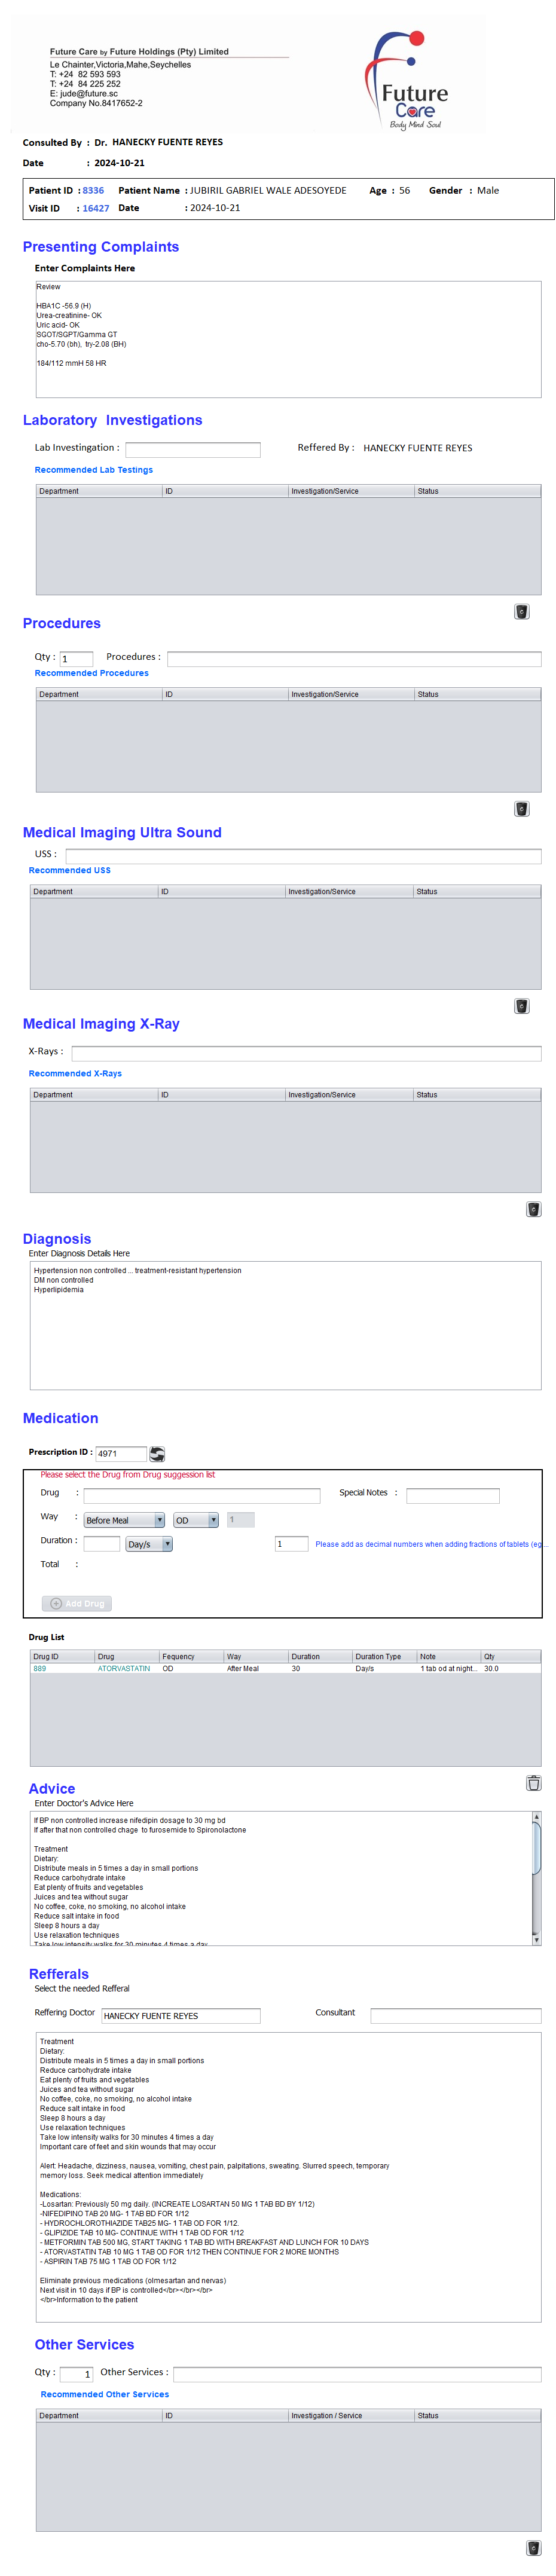Select Drug ID 889 in Drug List
Screen dimensions: 556x2576
tap(40, 1668)
